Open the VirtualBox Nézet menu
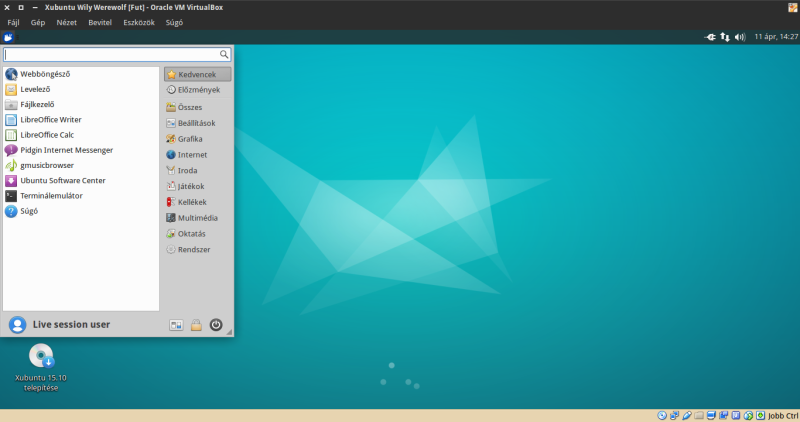Screen dimensions: 800x422 [66, 22]
